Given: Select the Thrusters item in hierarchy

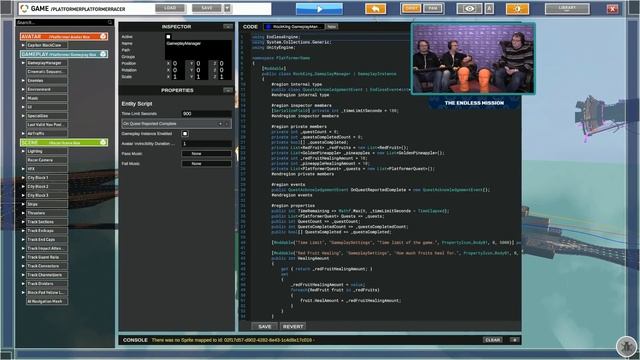Looking at the screenshot, I should [47, 213].
